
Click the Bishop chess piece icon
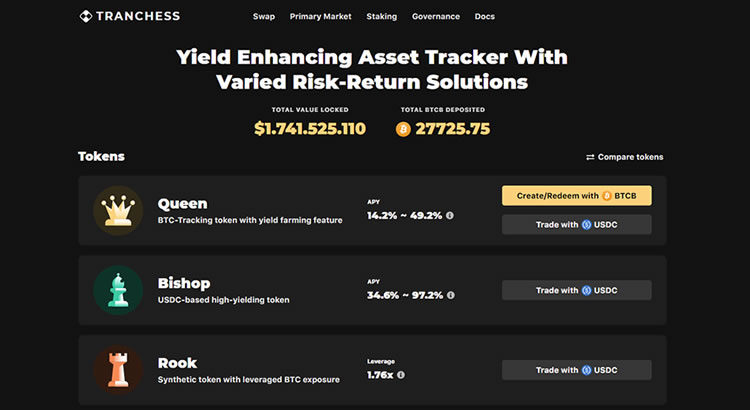tap(118, 289)
